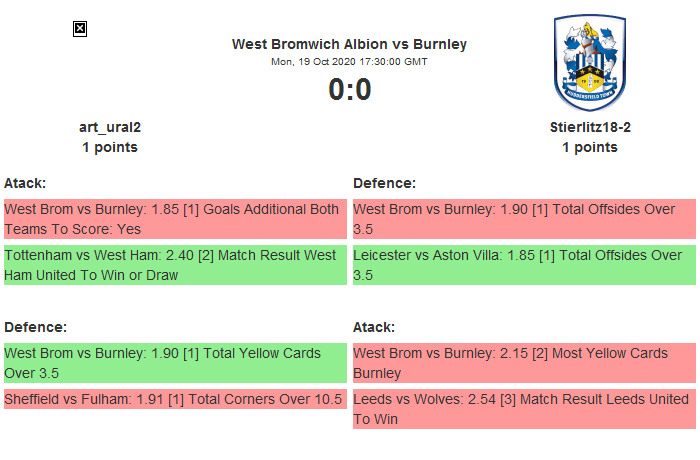Image resolution: width=700 pixels, height=460 pixels.
Task: Select the Both Teams To Score bet row
Action: click(175, 219)
